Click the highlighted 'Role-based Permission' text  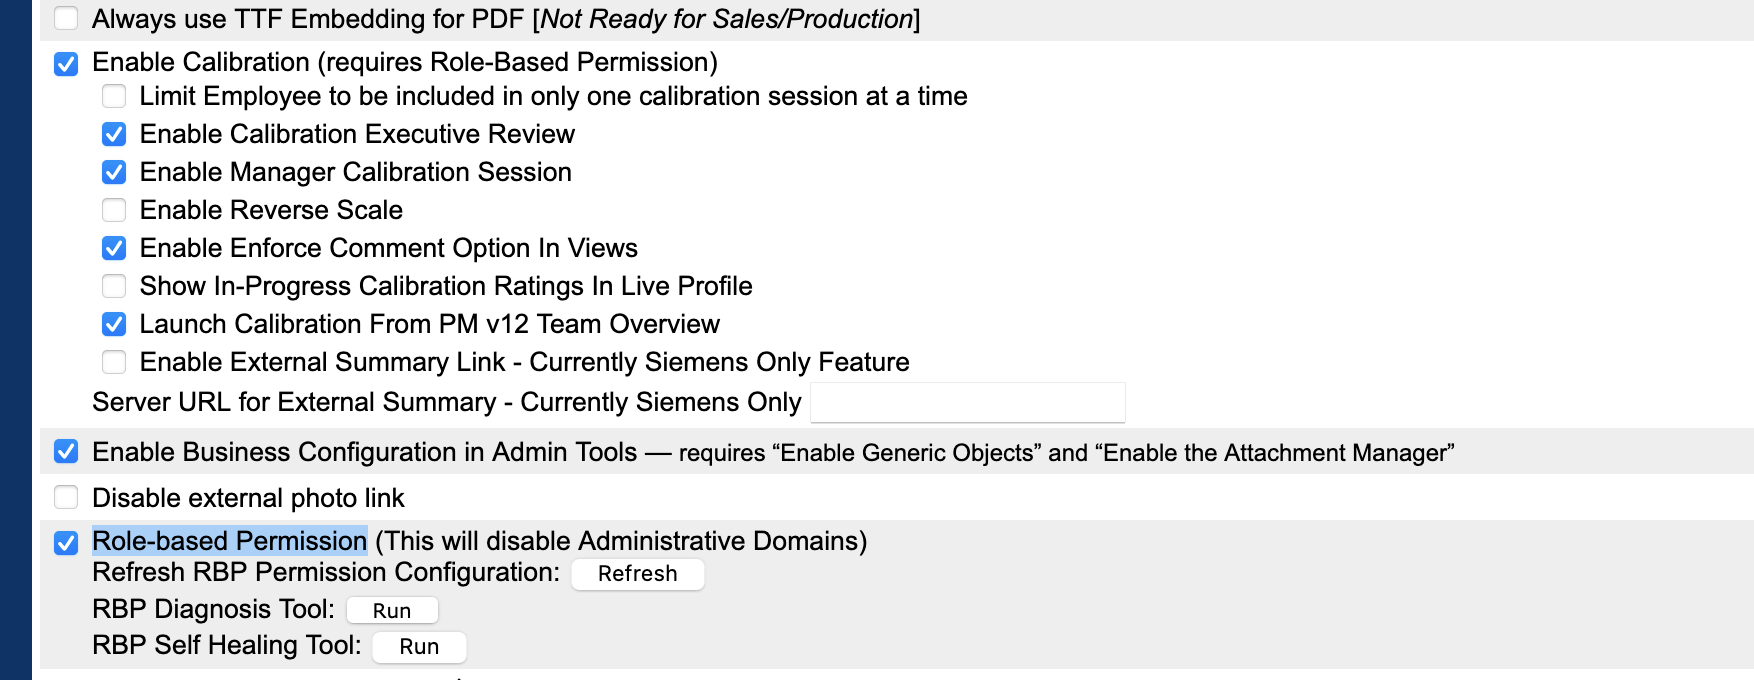click(x=228, y=541)
